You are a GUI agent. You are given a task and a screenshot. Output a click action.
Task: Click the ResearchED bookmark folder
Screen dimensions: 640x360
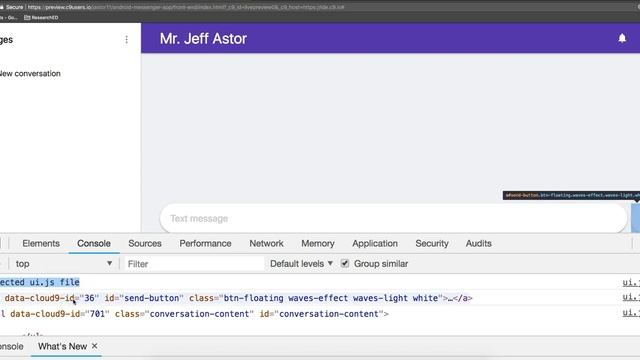[x=41, y=18]
